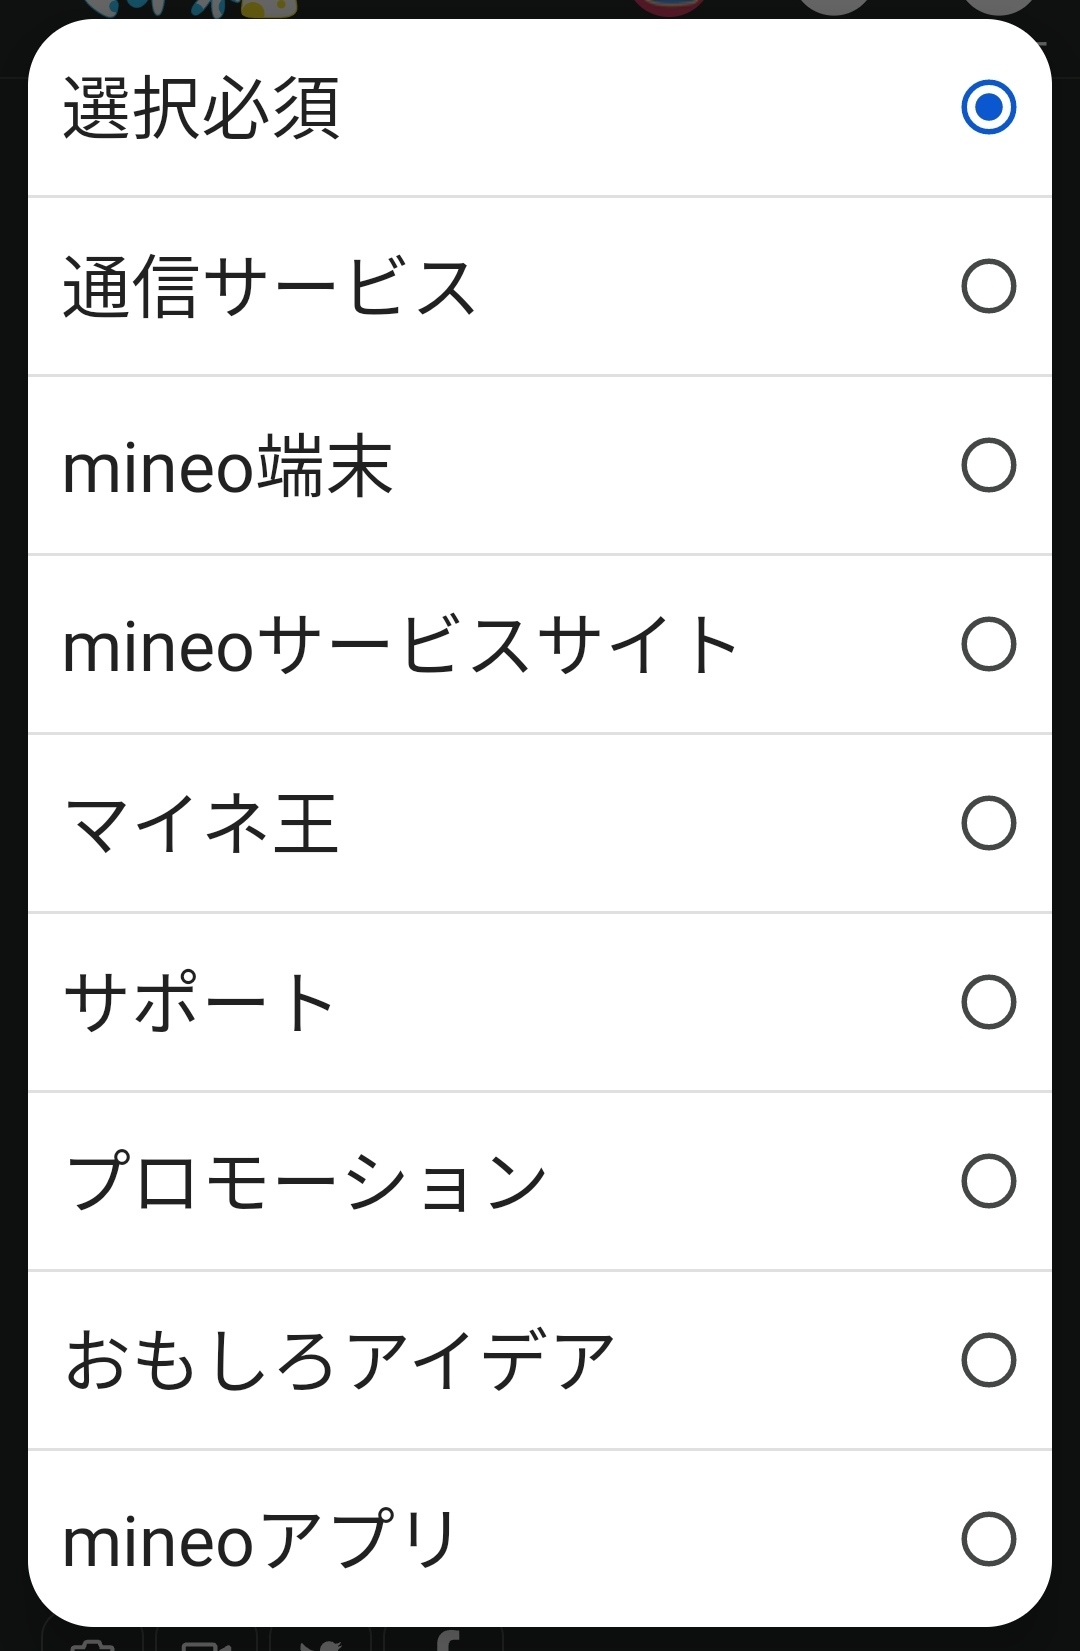Choose the mineo端末 radio button
This screenshot has height=1651, width=1080.
click(x=988, y=465)
